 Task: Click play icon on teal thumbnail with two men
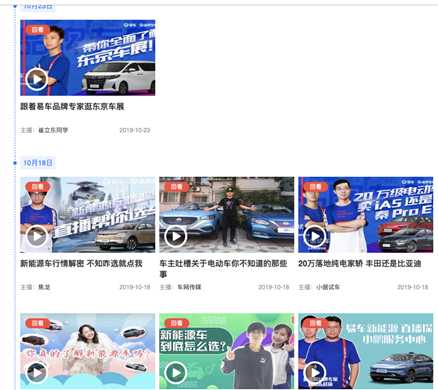coord(314,373)
